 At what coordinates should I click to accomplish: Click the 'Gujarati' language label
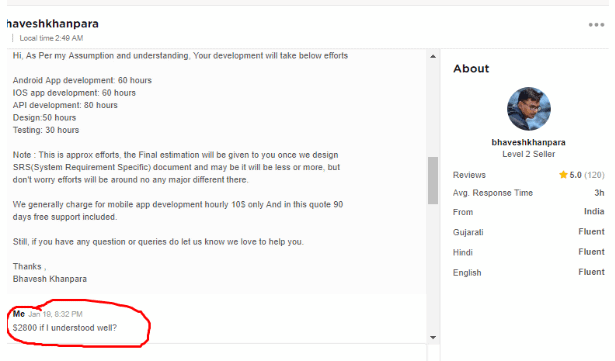click(468, 232)
